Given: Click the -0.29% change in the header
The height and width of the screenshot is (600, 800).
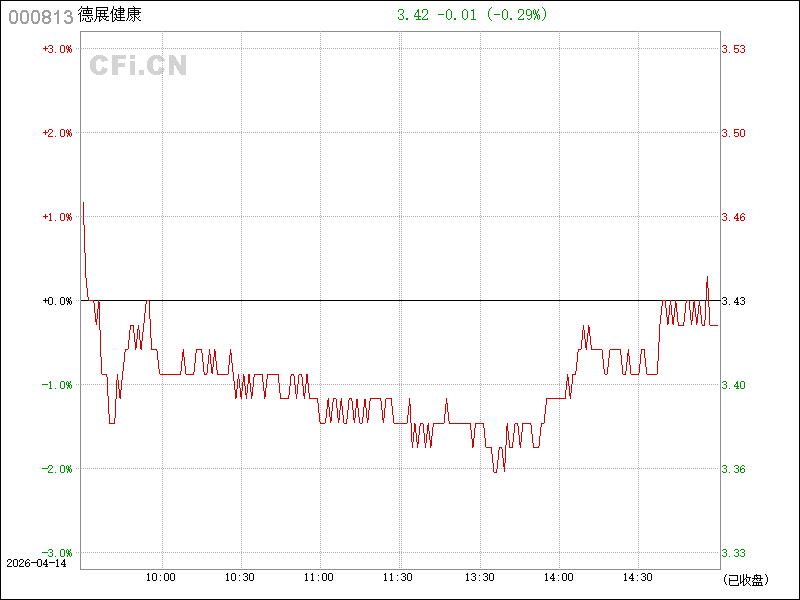Looking at the screenshot, I should (x=516, y=15).
